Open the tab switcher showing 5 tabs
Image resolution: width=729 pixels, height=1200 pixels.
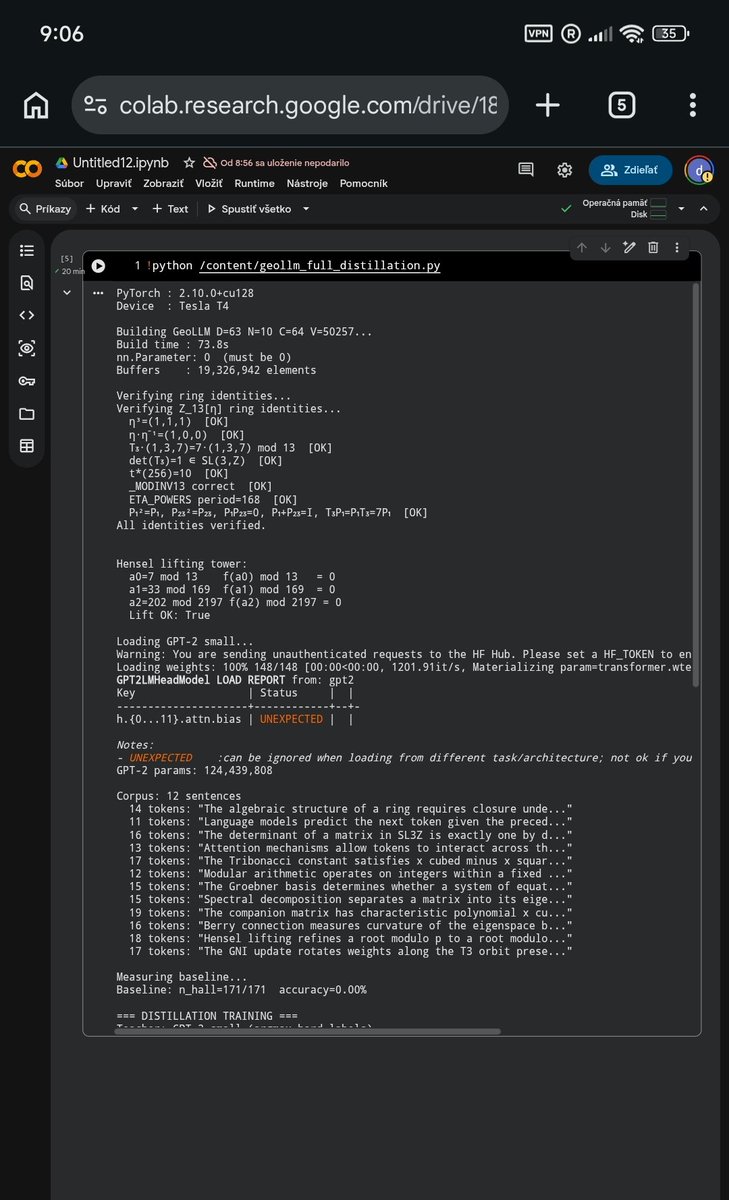click(x=622, y=105)
